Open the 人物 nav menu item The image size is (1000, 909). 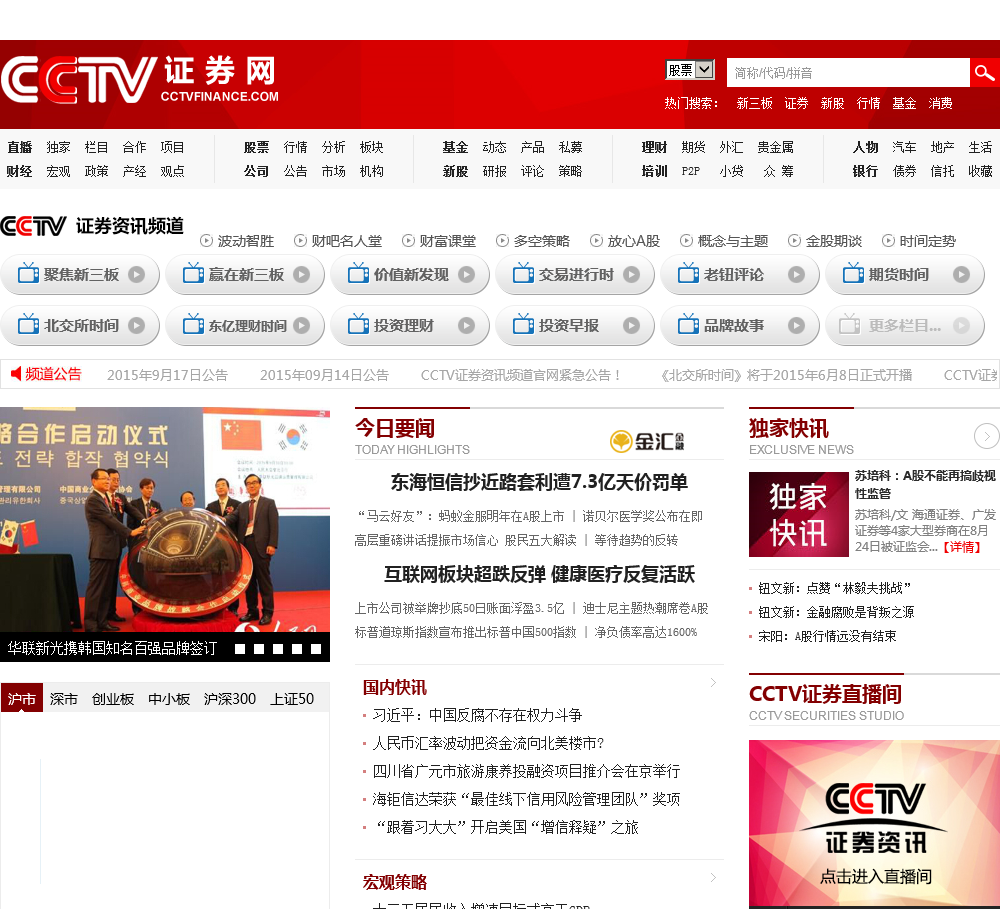pos(865,147)
